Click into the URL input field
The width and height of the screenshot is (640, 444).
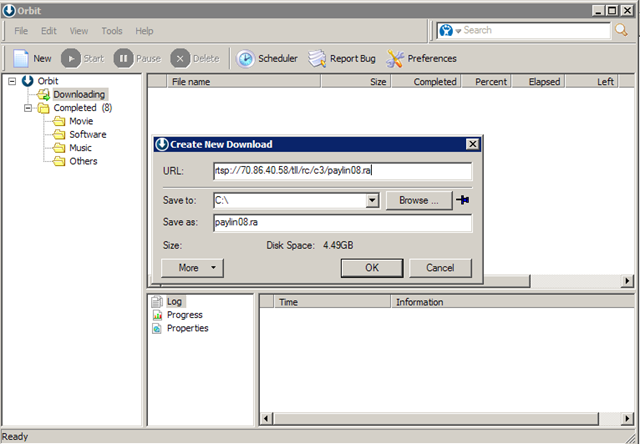[342, 171]
